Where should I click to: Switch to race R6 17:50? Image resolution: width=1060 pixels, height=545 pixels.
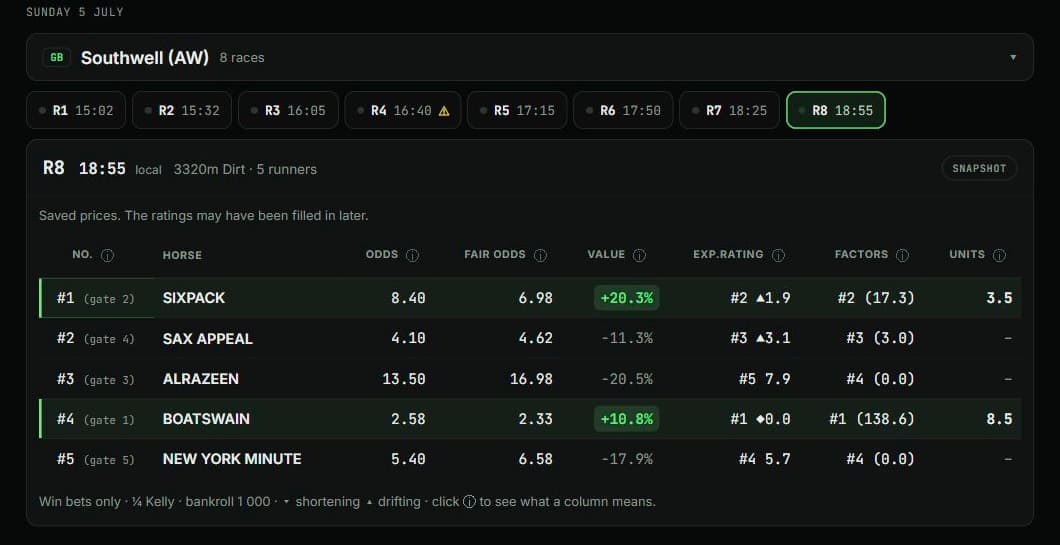623,110
